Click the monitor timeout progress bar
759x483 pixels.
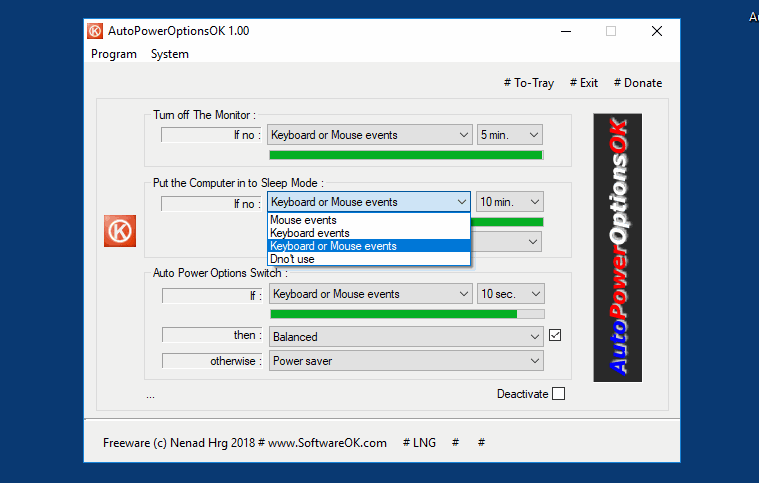406,155
